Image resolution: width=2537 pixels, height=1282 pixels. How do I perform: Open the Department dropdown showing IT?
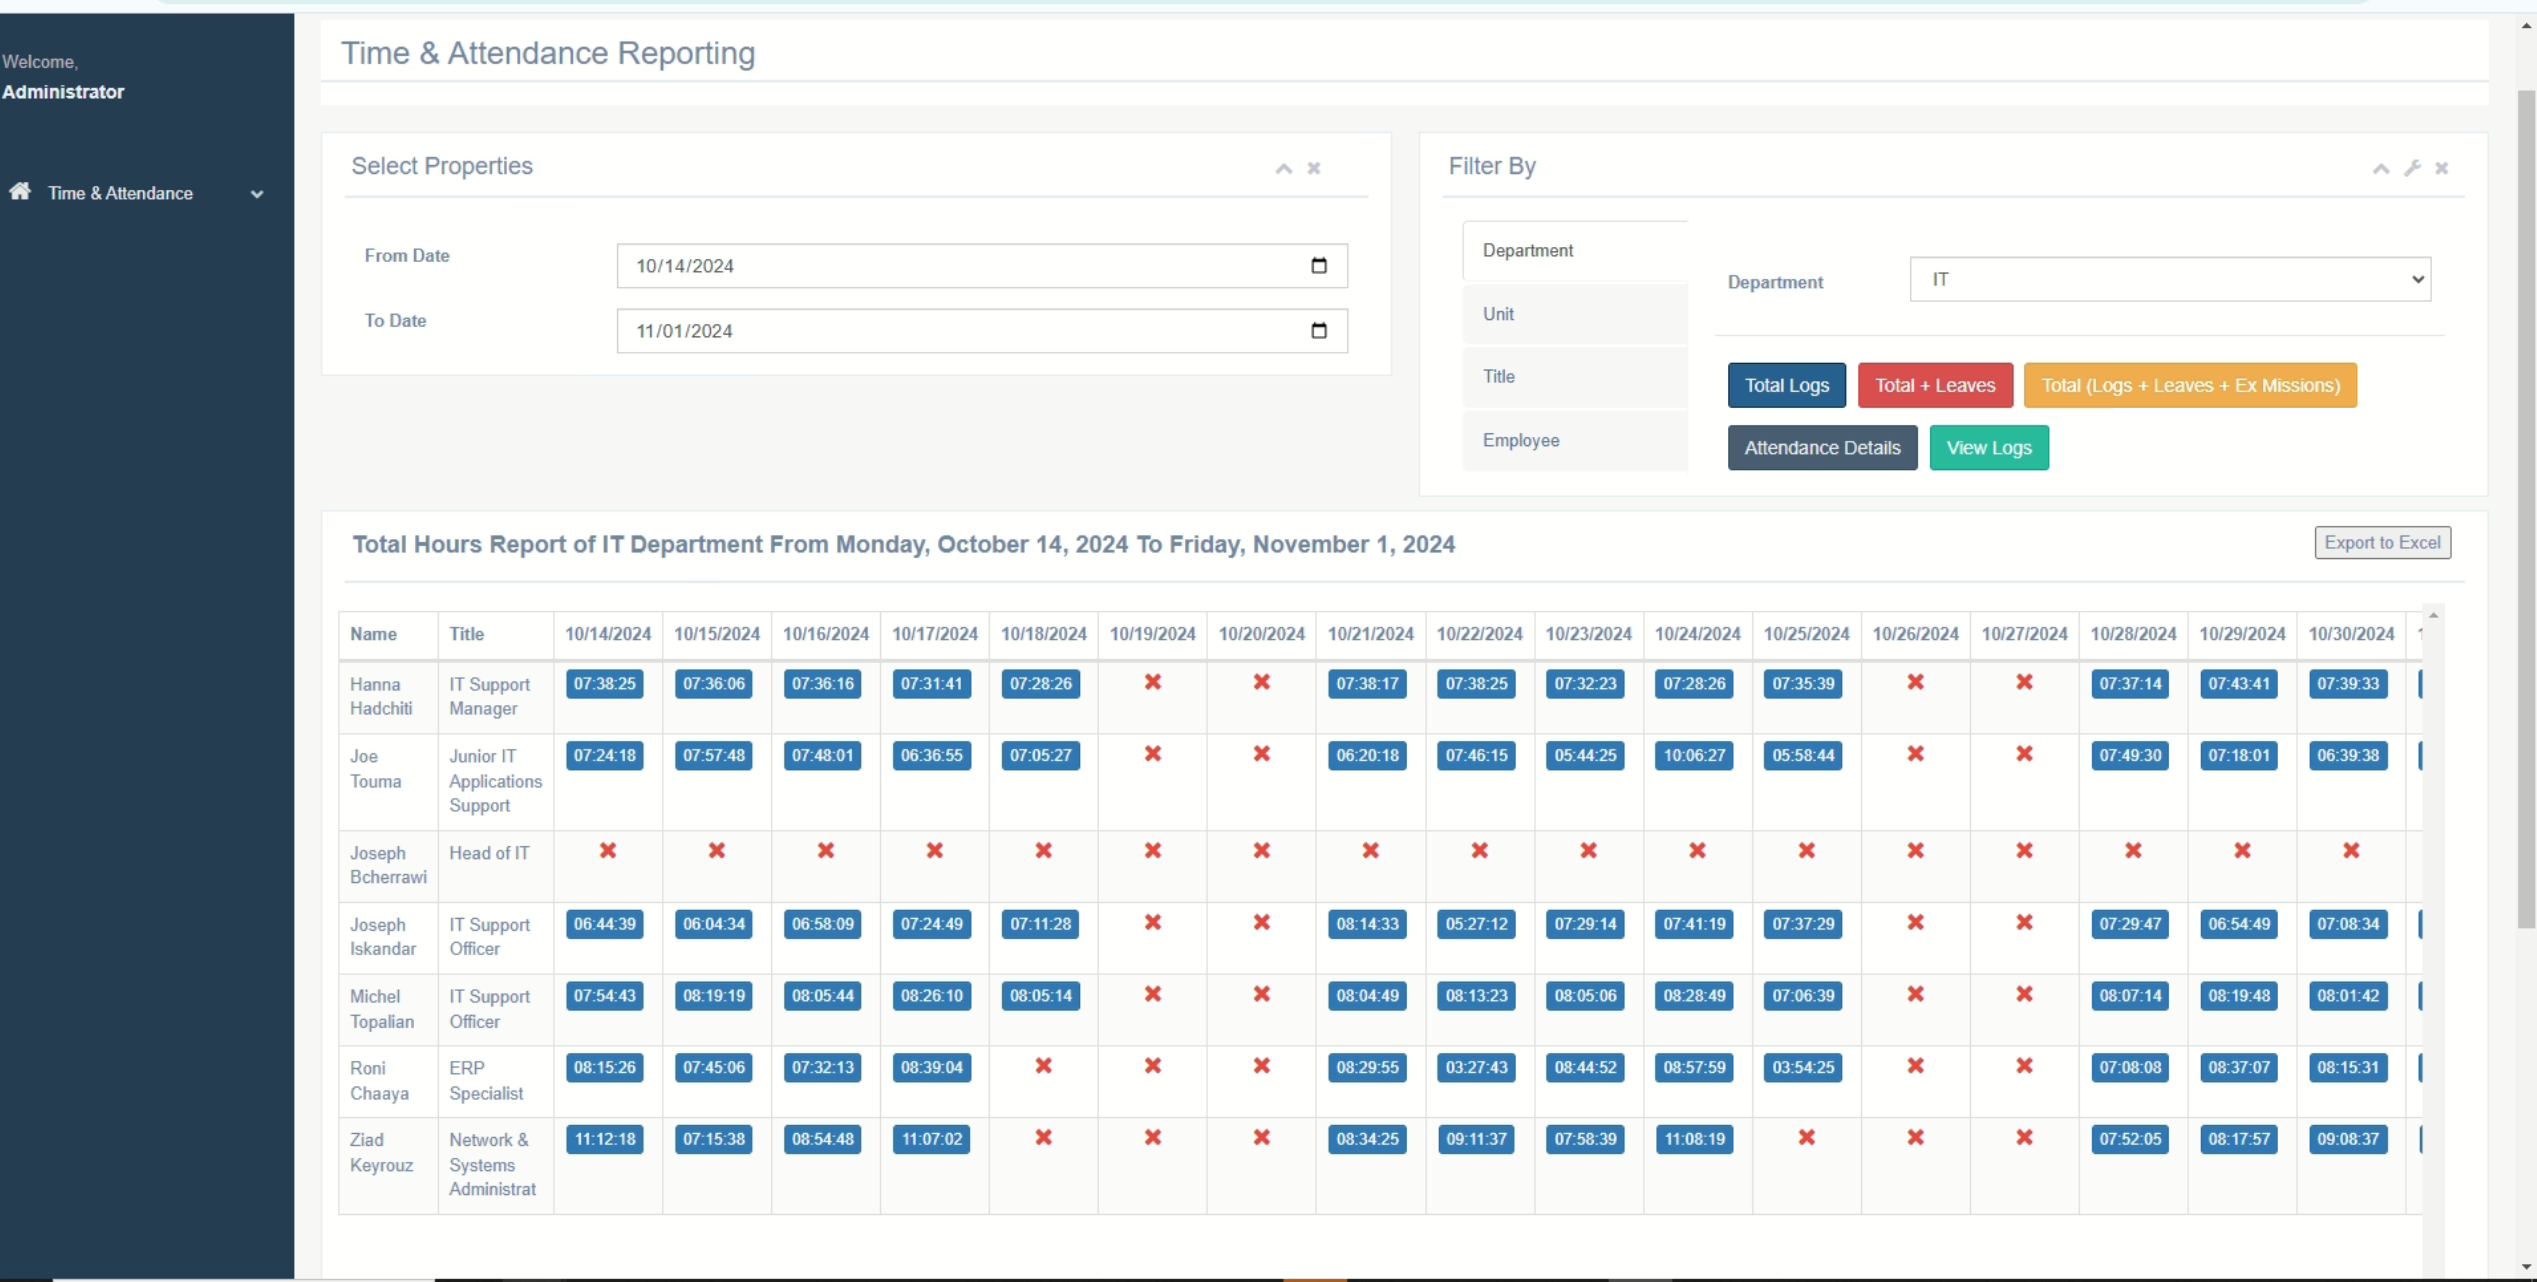tap(2169, 279)
